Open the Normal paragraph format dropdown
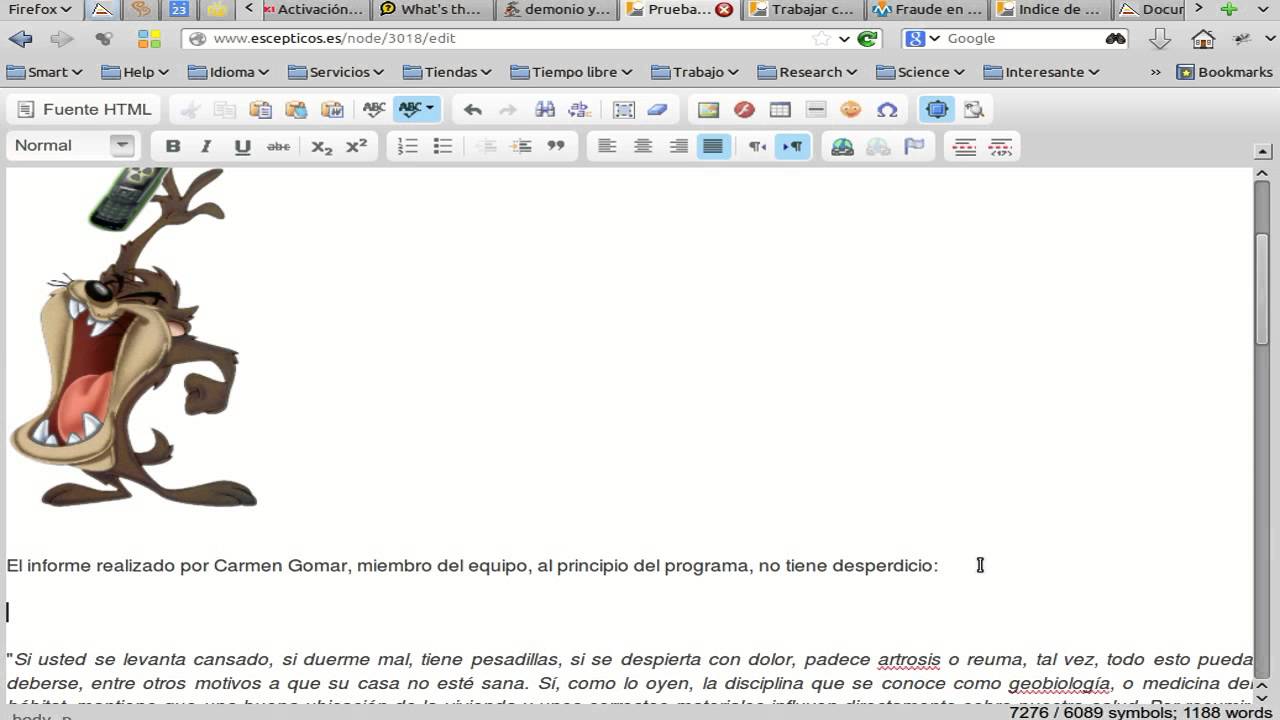 tap(72, 146)
